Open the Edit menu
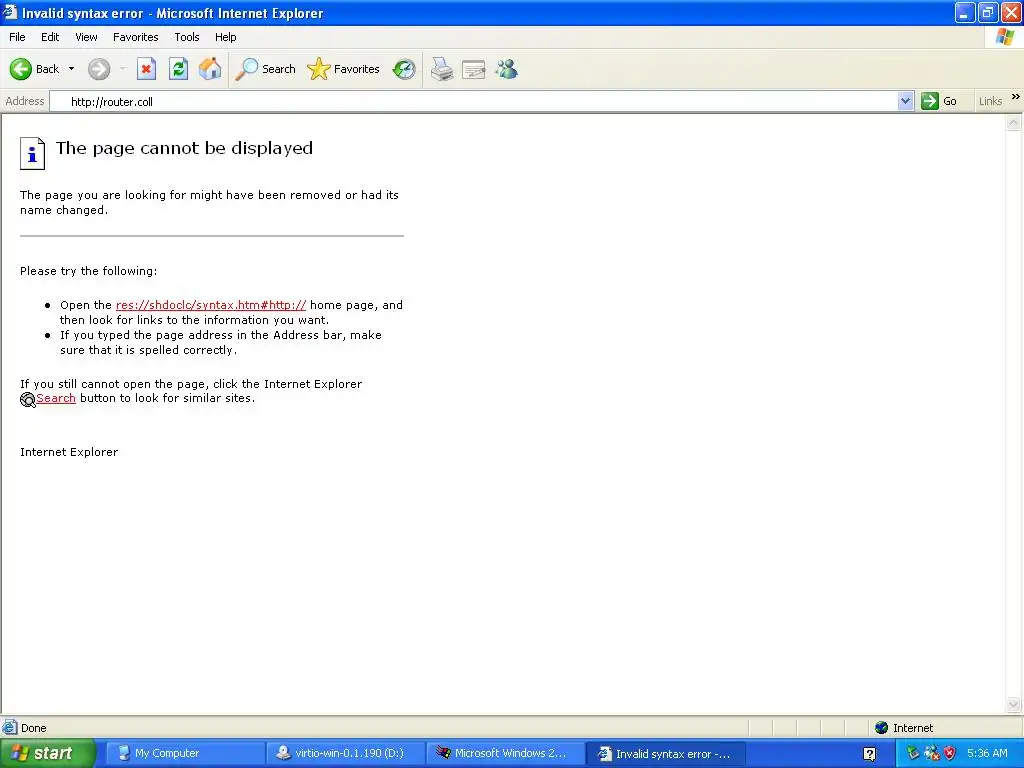 click(x=50, y=37)
